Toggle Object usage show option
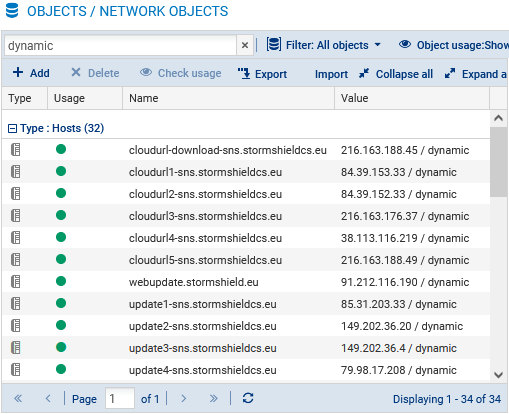This screenshot has height=414, width=509. [x=454, y=45]
